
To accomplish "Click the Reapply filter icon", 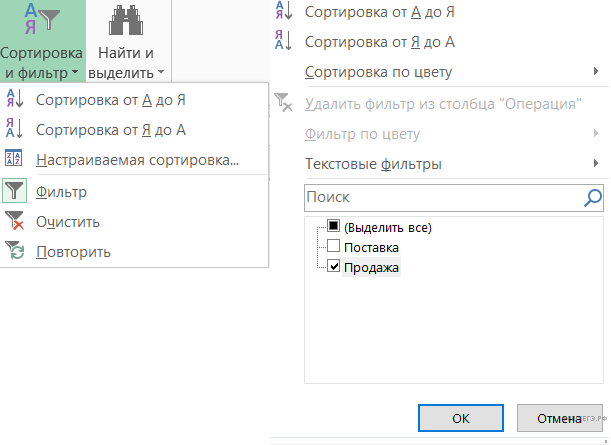I will pos(15,252).
